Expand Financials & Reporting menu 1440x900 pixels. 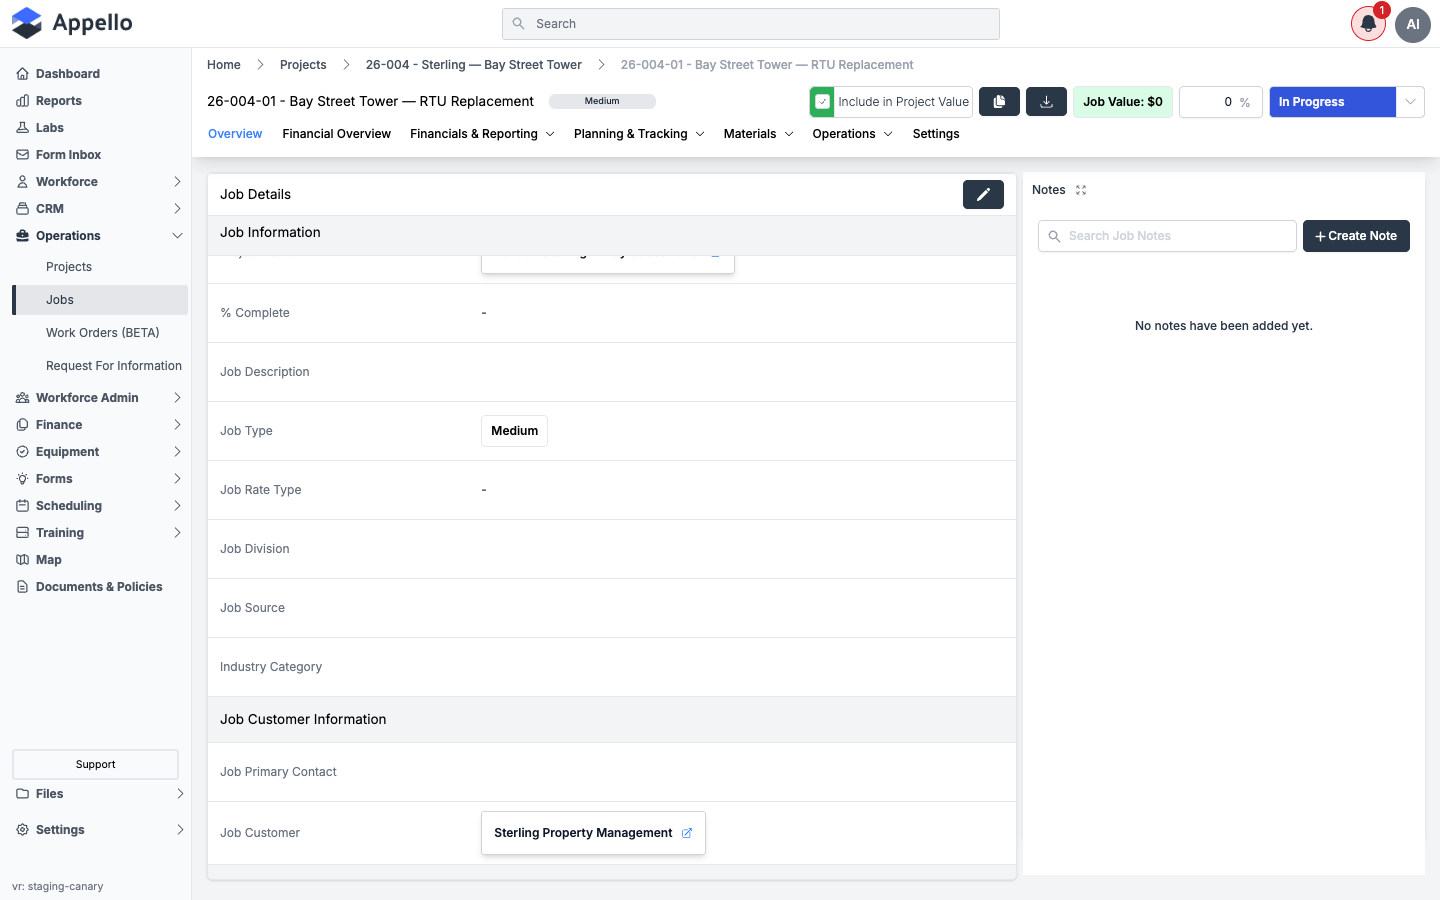pos(482,134)
